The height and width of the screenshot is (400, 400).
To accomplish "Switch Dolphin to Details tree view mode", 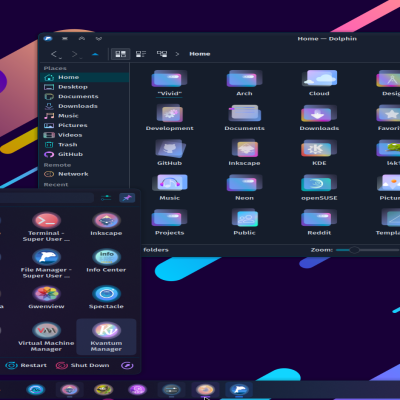I will 162,54.
